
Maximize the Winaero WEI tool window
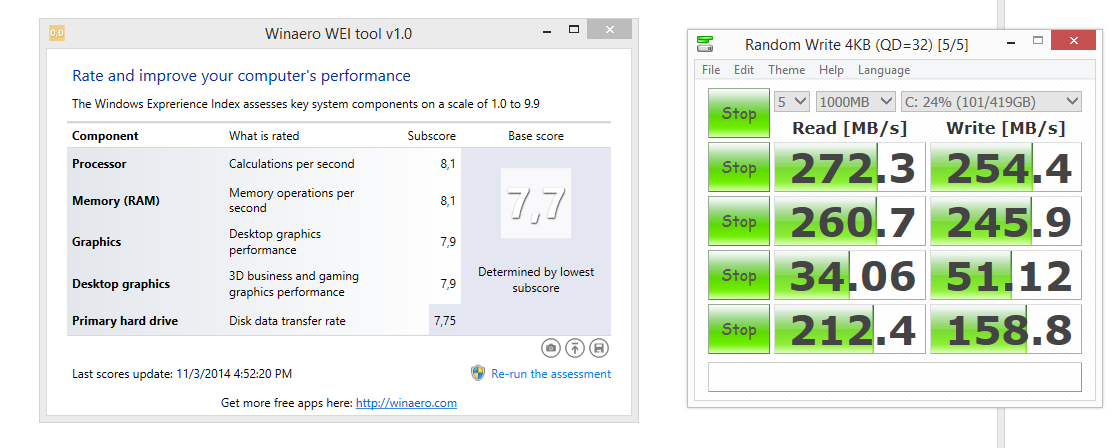(x=573, y=30)
